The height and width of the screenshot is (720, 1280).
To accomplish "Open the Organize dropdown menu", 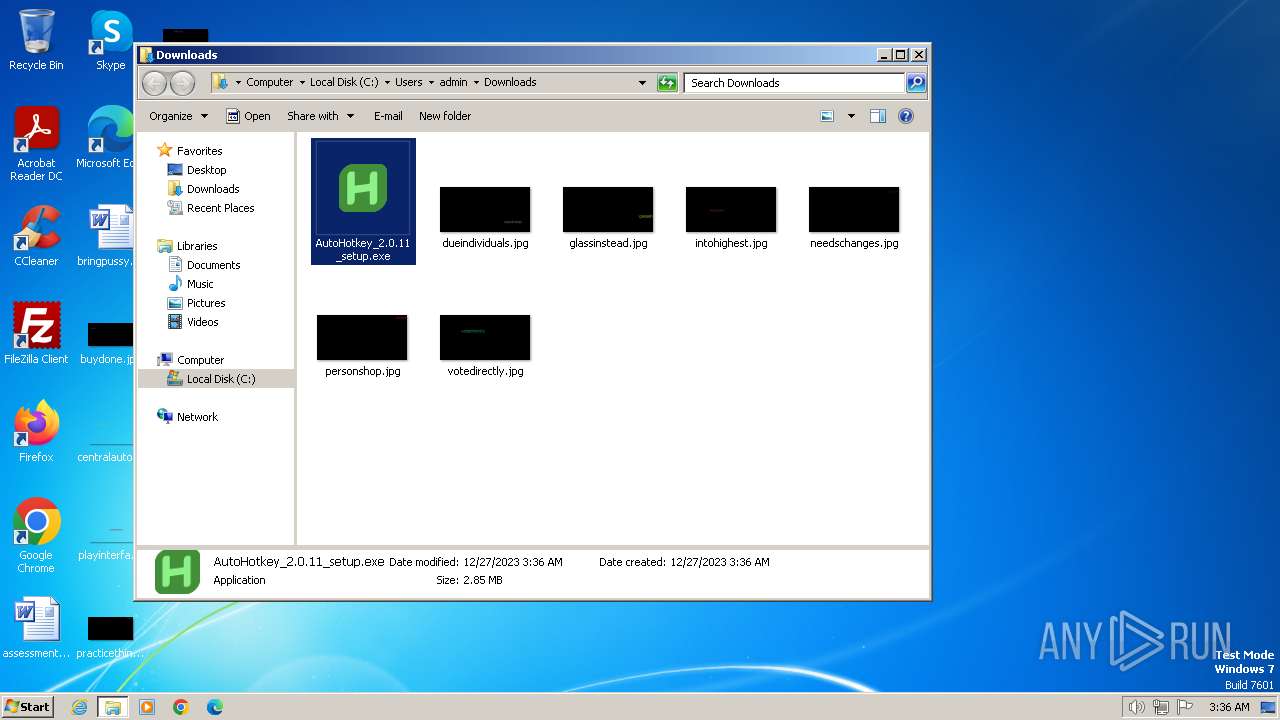I will 178,116.
